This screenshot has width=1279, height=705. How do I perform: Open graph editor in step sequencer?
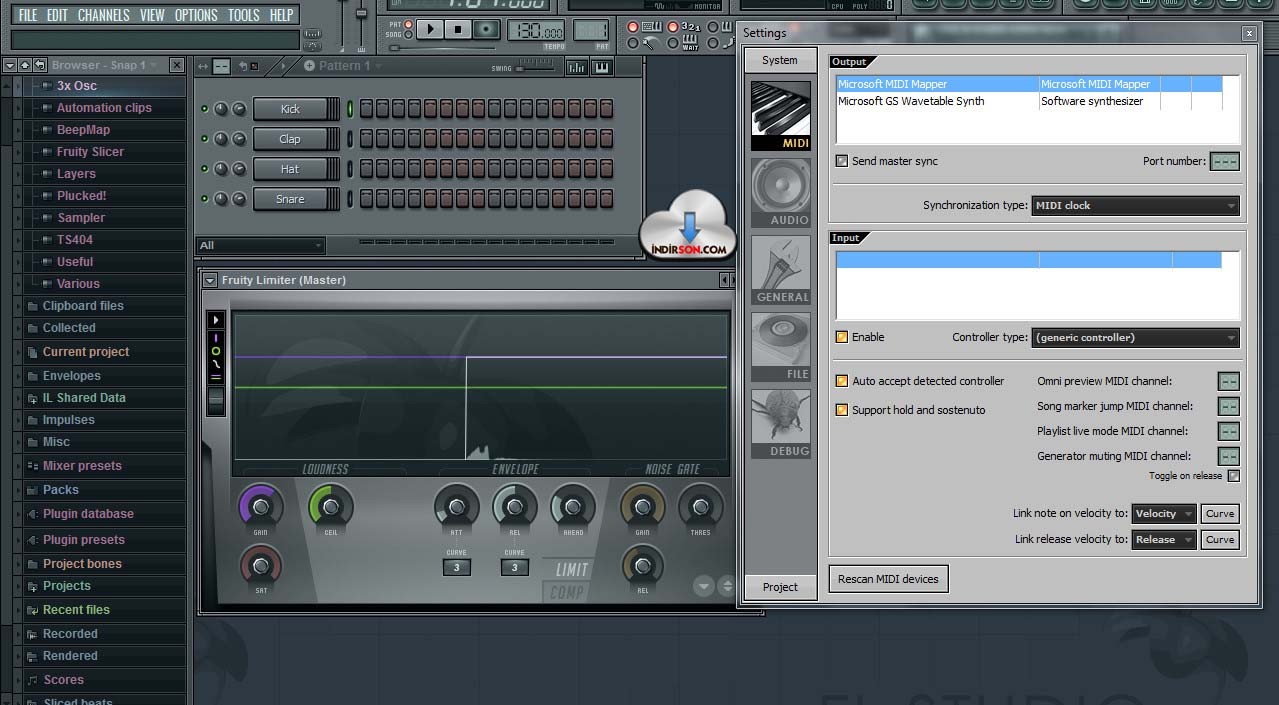pos(576,67)
